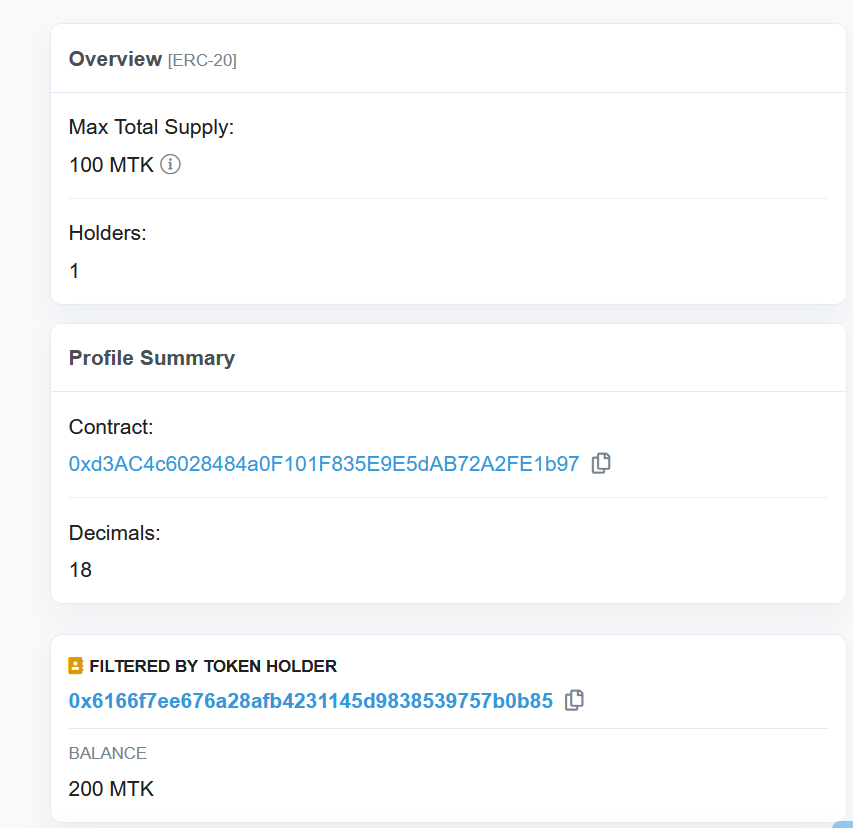Select the 100 MTK supply value
Viewport: 853px width, 828px height.
pyautogui.click(x=112, y=165)
